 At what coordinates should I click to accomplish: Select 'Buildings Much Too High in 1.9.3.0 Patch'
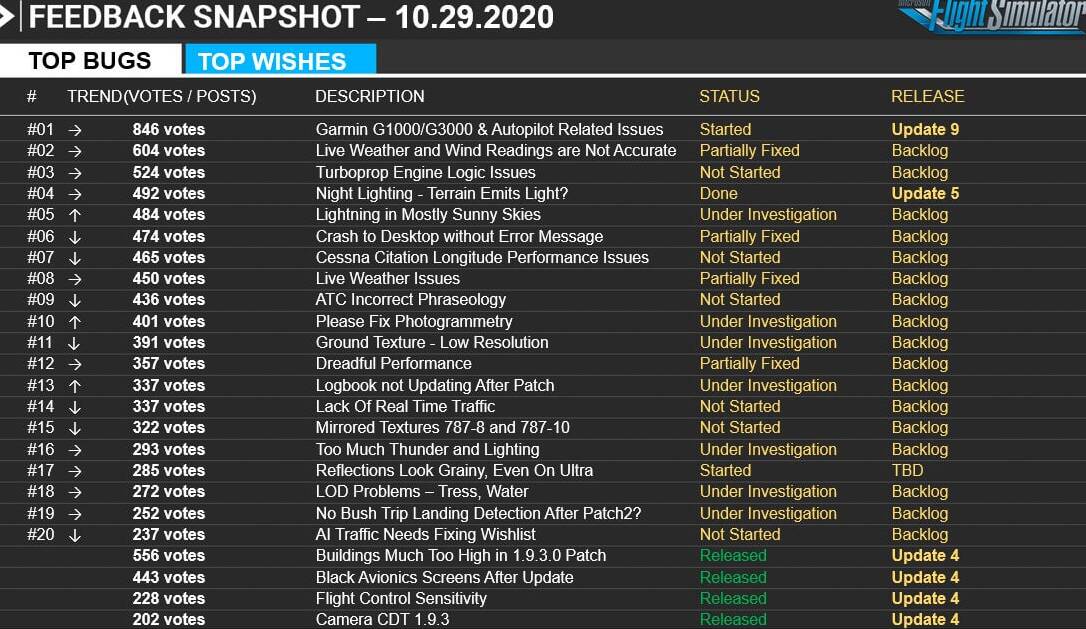[461, 556]
